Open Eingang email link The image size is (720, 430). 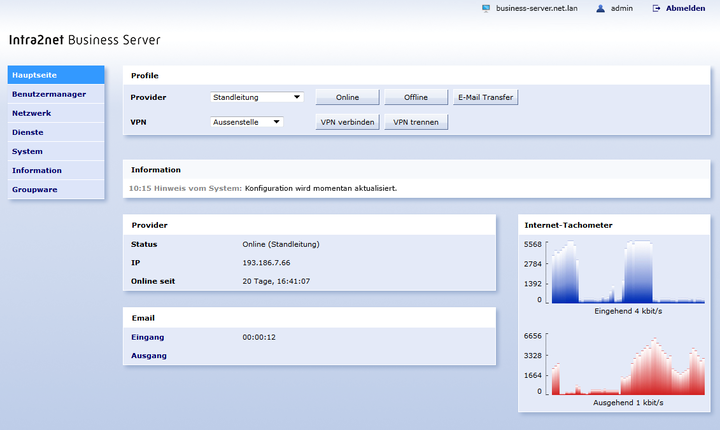pyautogui.click(x=147, y=337)
